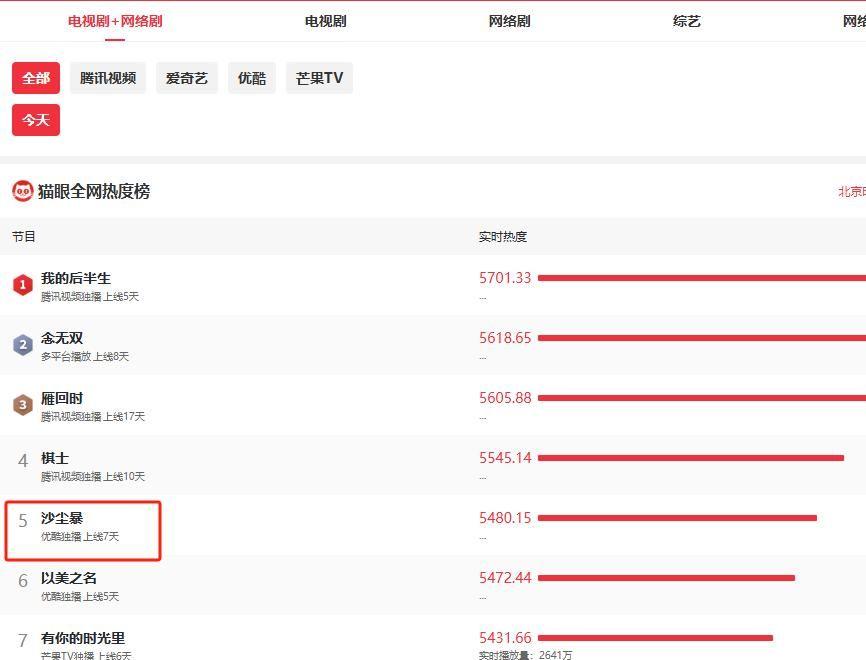Click 实时播放量 2641万 text
Viewport: 866px width, 660px height.
tap(525, 654)
